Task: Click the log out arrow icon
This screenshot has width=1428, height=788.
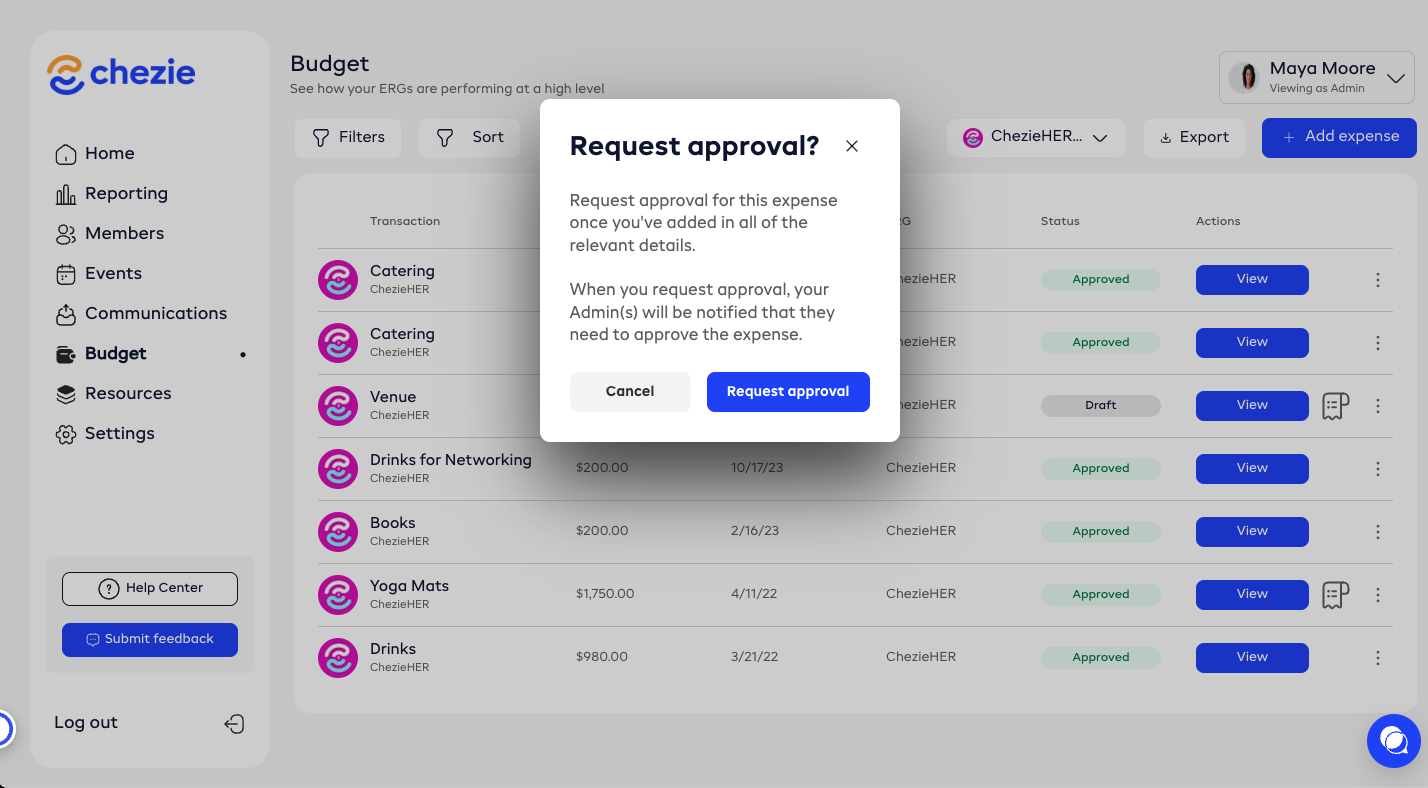Action: coord(234,724)
